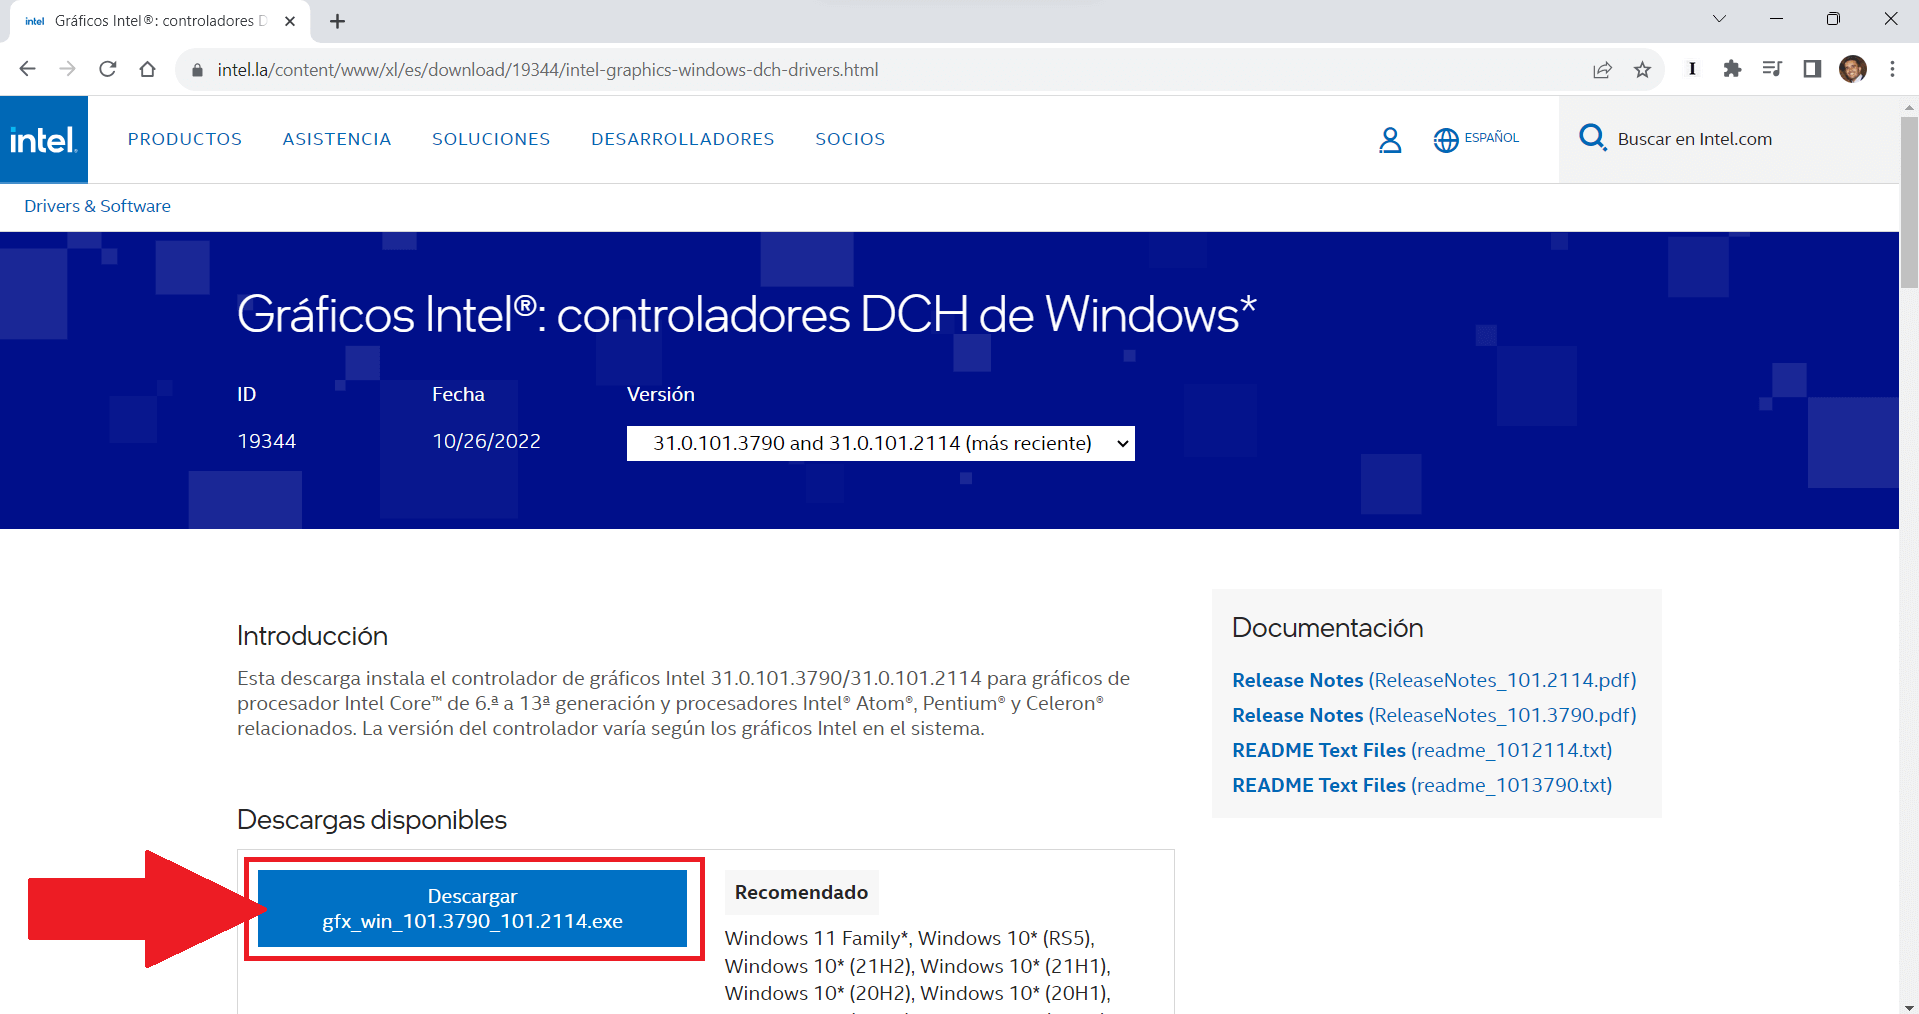Open Intel account sign-in icon
Viewport: 1919px width, 1014px height.
point(1390,140)
